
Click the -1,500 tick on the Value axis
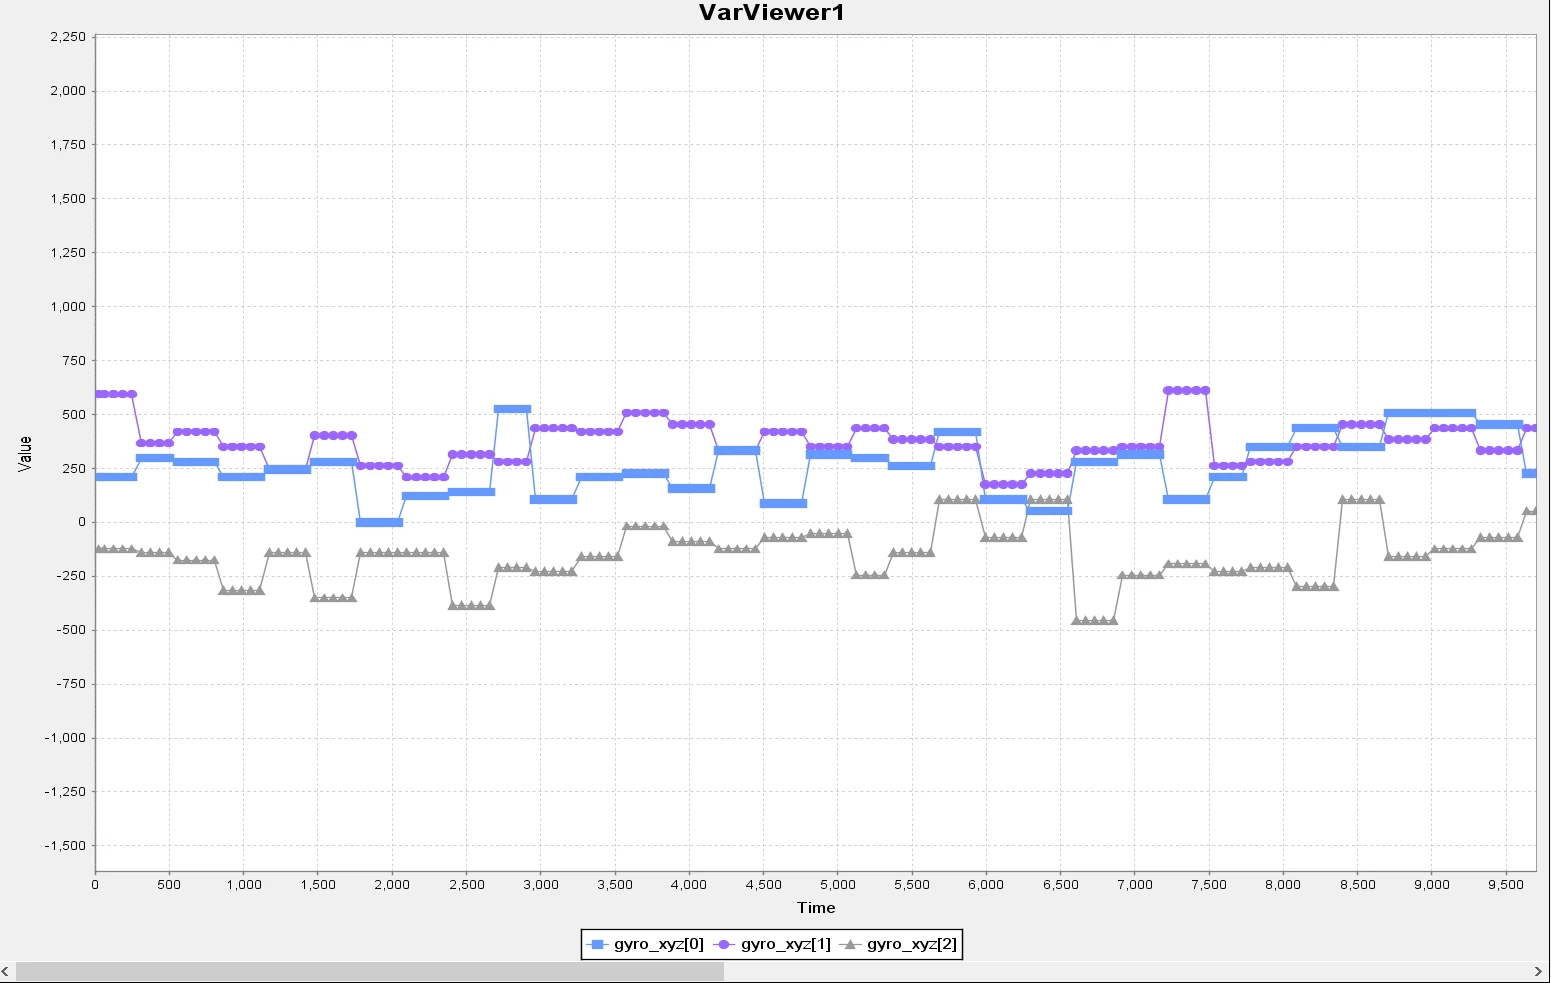coord(64,846)
